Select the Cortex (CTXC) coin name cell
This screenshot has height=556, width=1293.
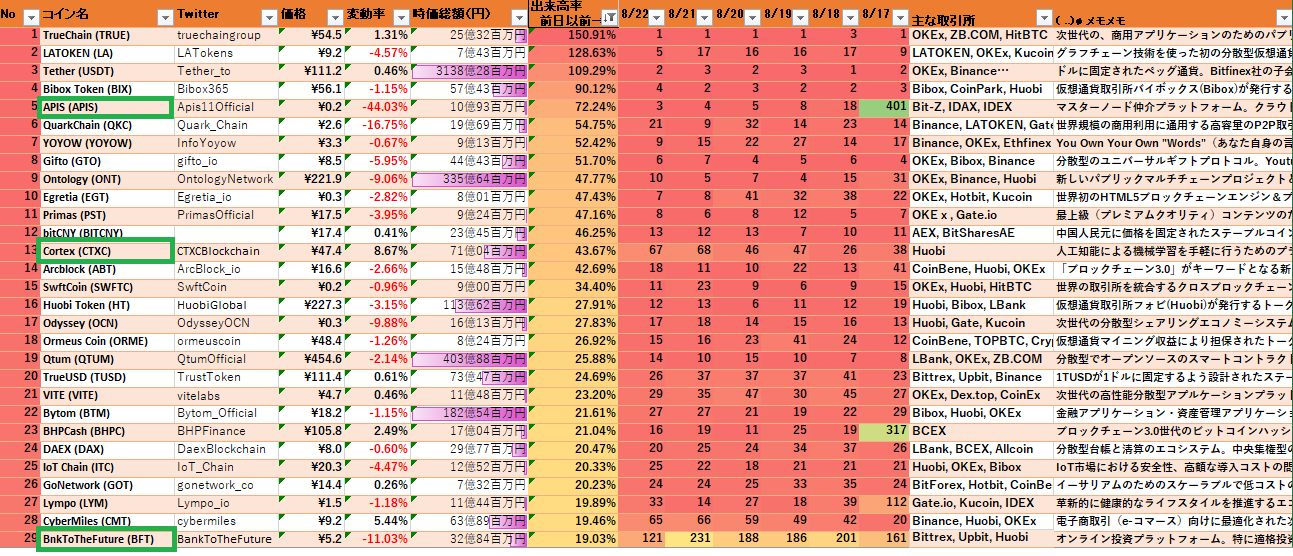pyautogui.click(x=106, y=251)
